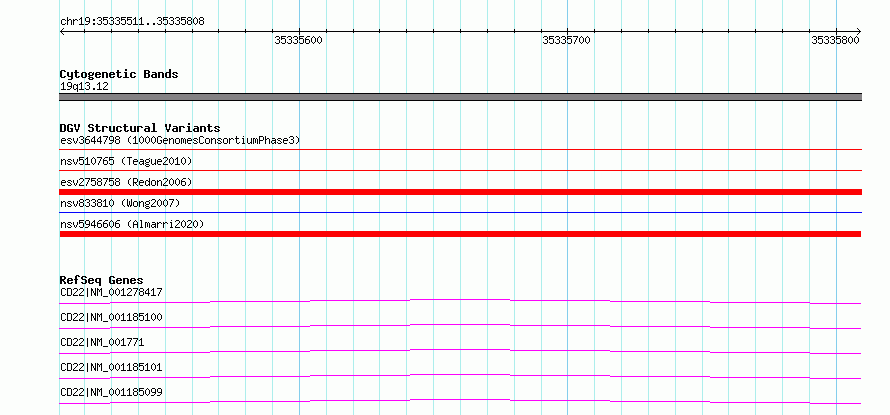Image resolution: width=890 pixels, height=415 pixels.
Task: Select the RefSeq Genes track title
Action: (x=101, y=280)
